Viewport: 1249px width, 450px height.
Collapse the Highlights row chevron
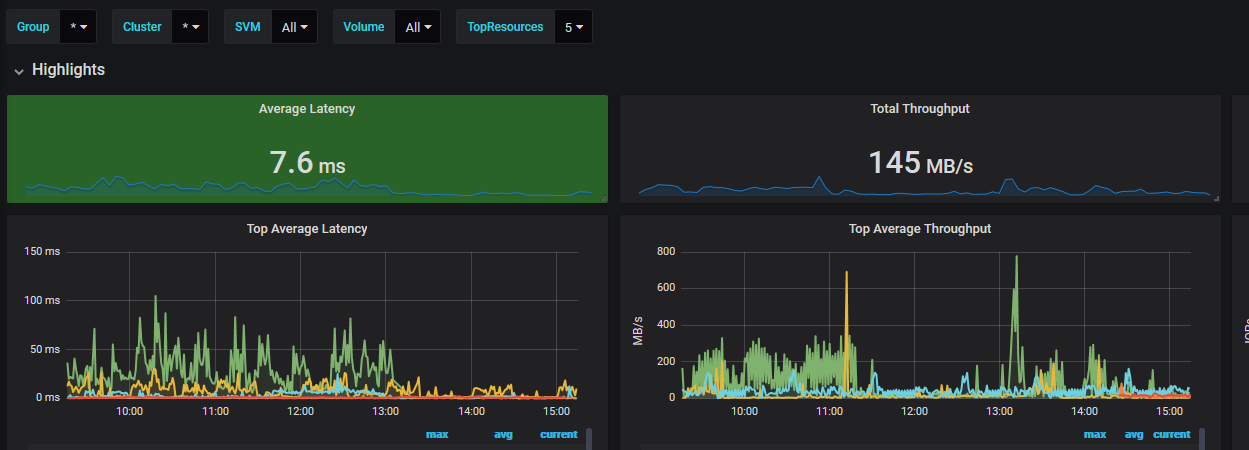pyautogui.click(x=18, y=71)
